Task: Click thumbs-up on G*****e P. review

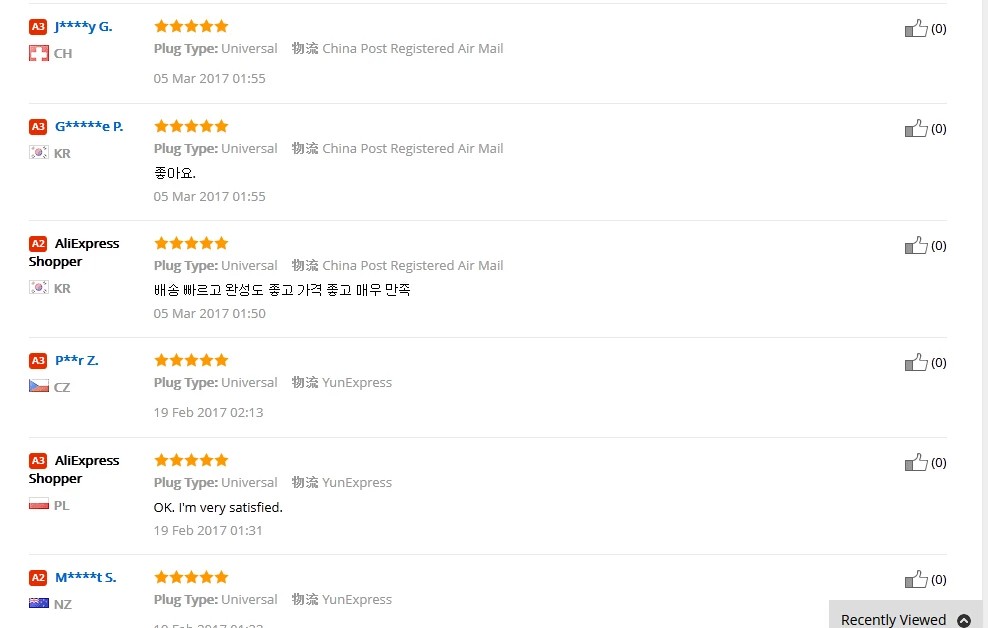Action: coord(916,128)
